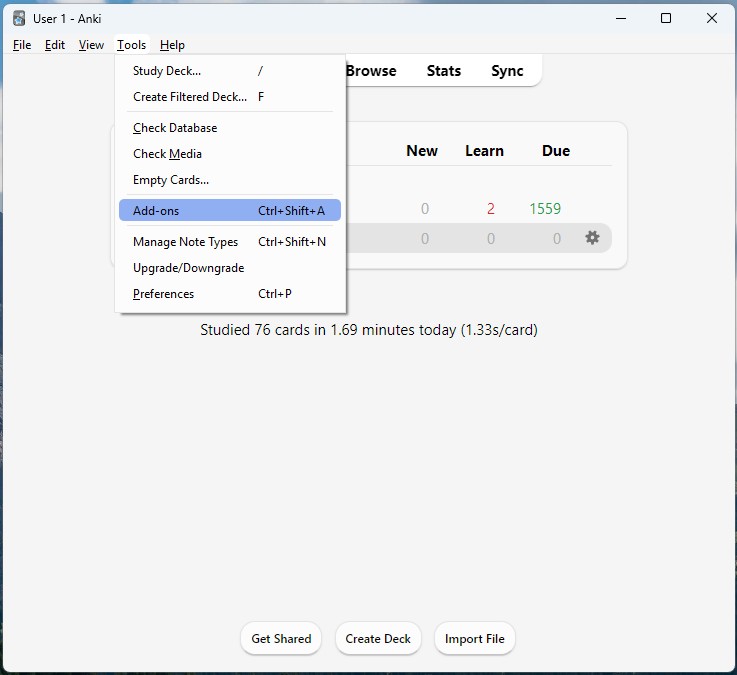Click the Import File button

pos(475,638)
